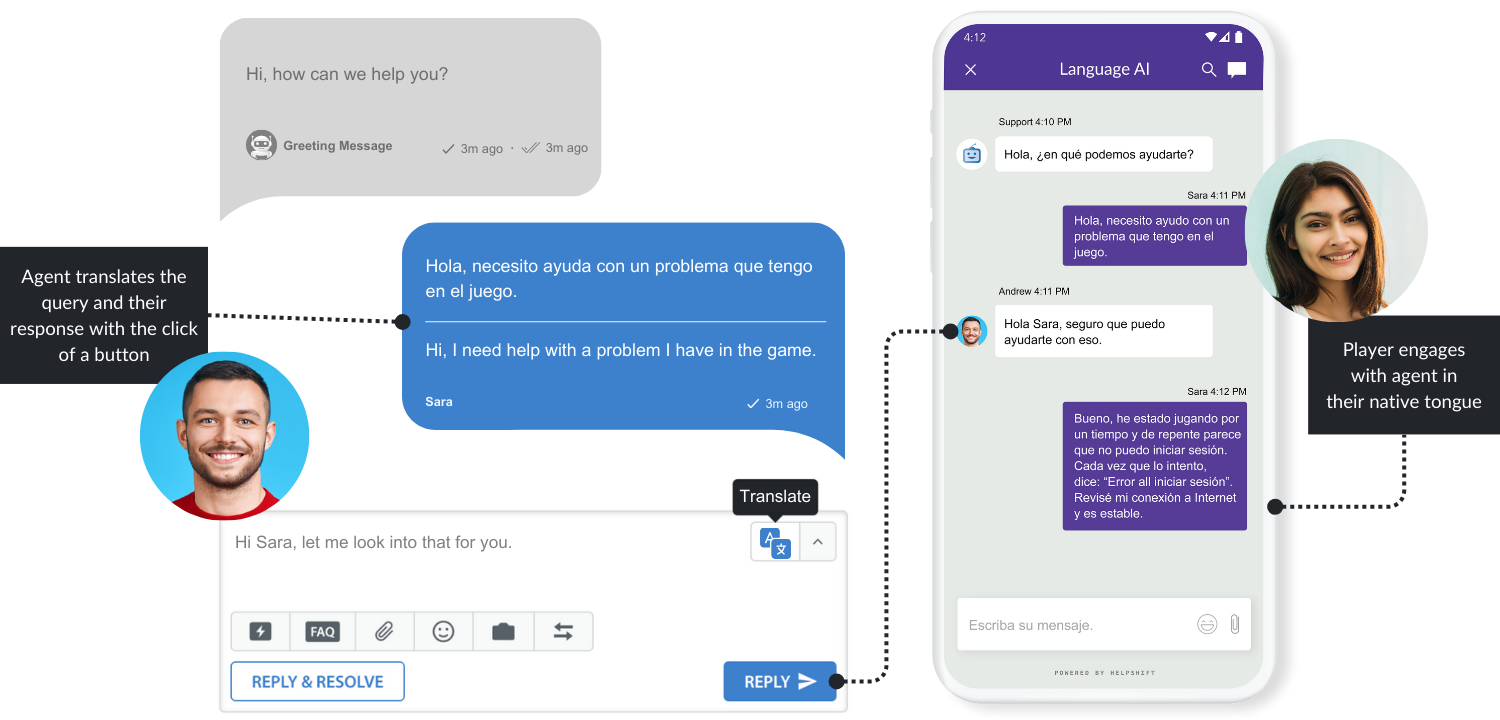Click the paperclip in phone message bar
The image size is (1500, 720).
(1235, 624)
